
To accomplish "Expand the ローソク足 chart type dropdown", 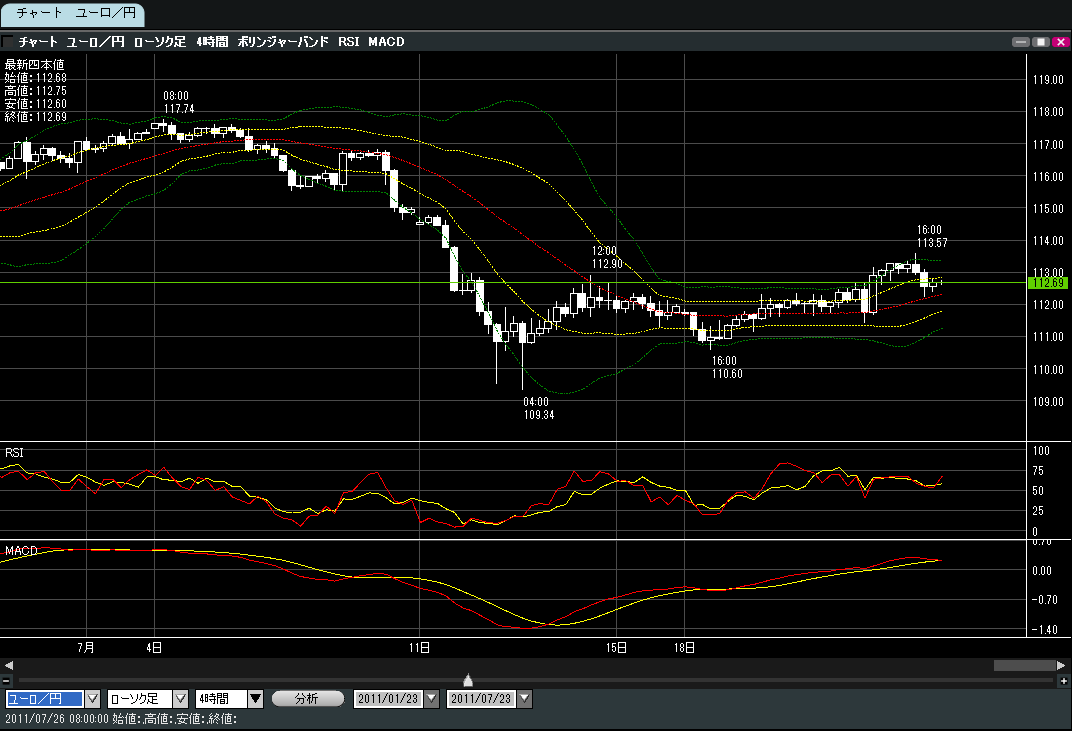I will pos(181,698).
